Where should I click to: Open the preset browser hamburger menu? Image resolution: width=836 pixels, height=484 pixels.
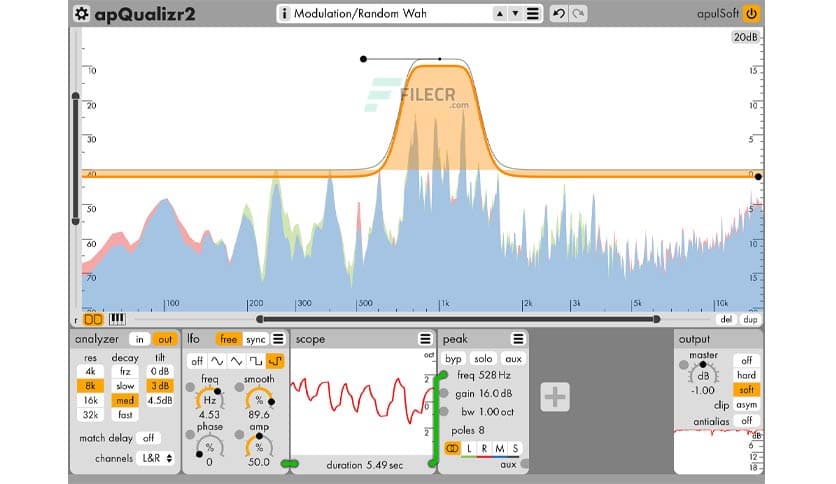pos(532,14)
